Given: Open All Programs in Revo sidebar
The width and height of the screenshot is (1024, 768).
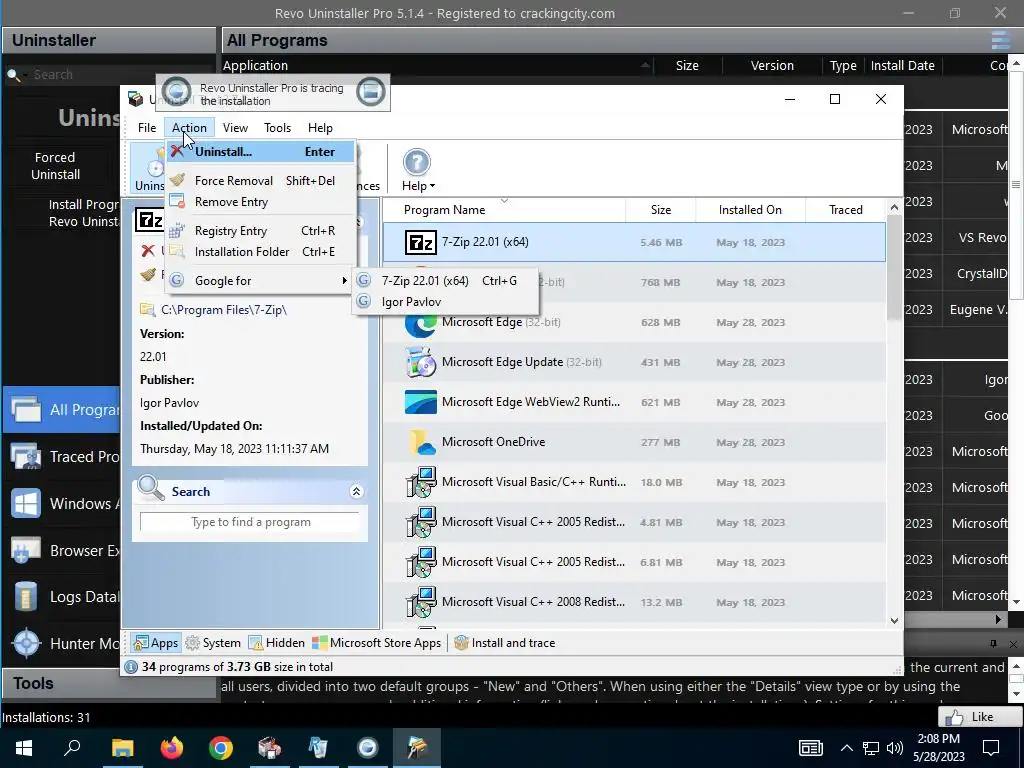Looking at the screenshot, I should (62, 410).
